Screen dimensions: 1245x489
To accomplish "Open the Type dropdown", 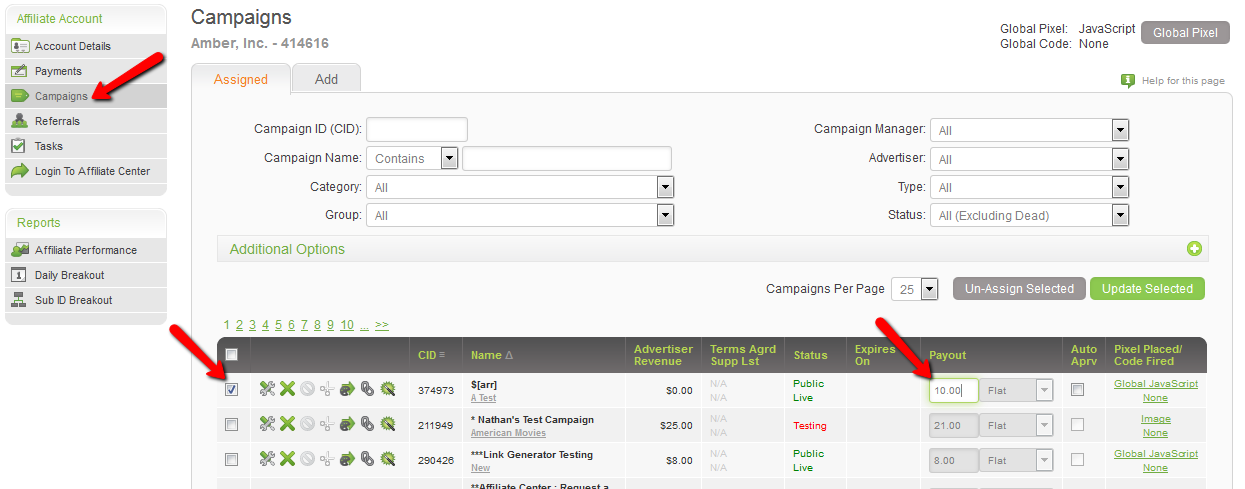I will 1029,187.
